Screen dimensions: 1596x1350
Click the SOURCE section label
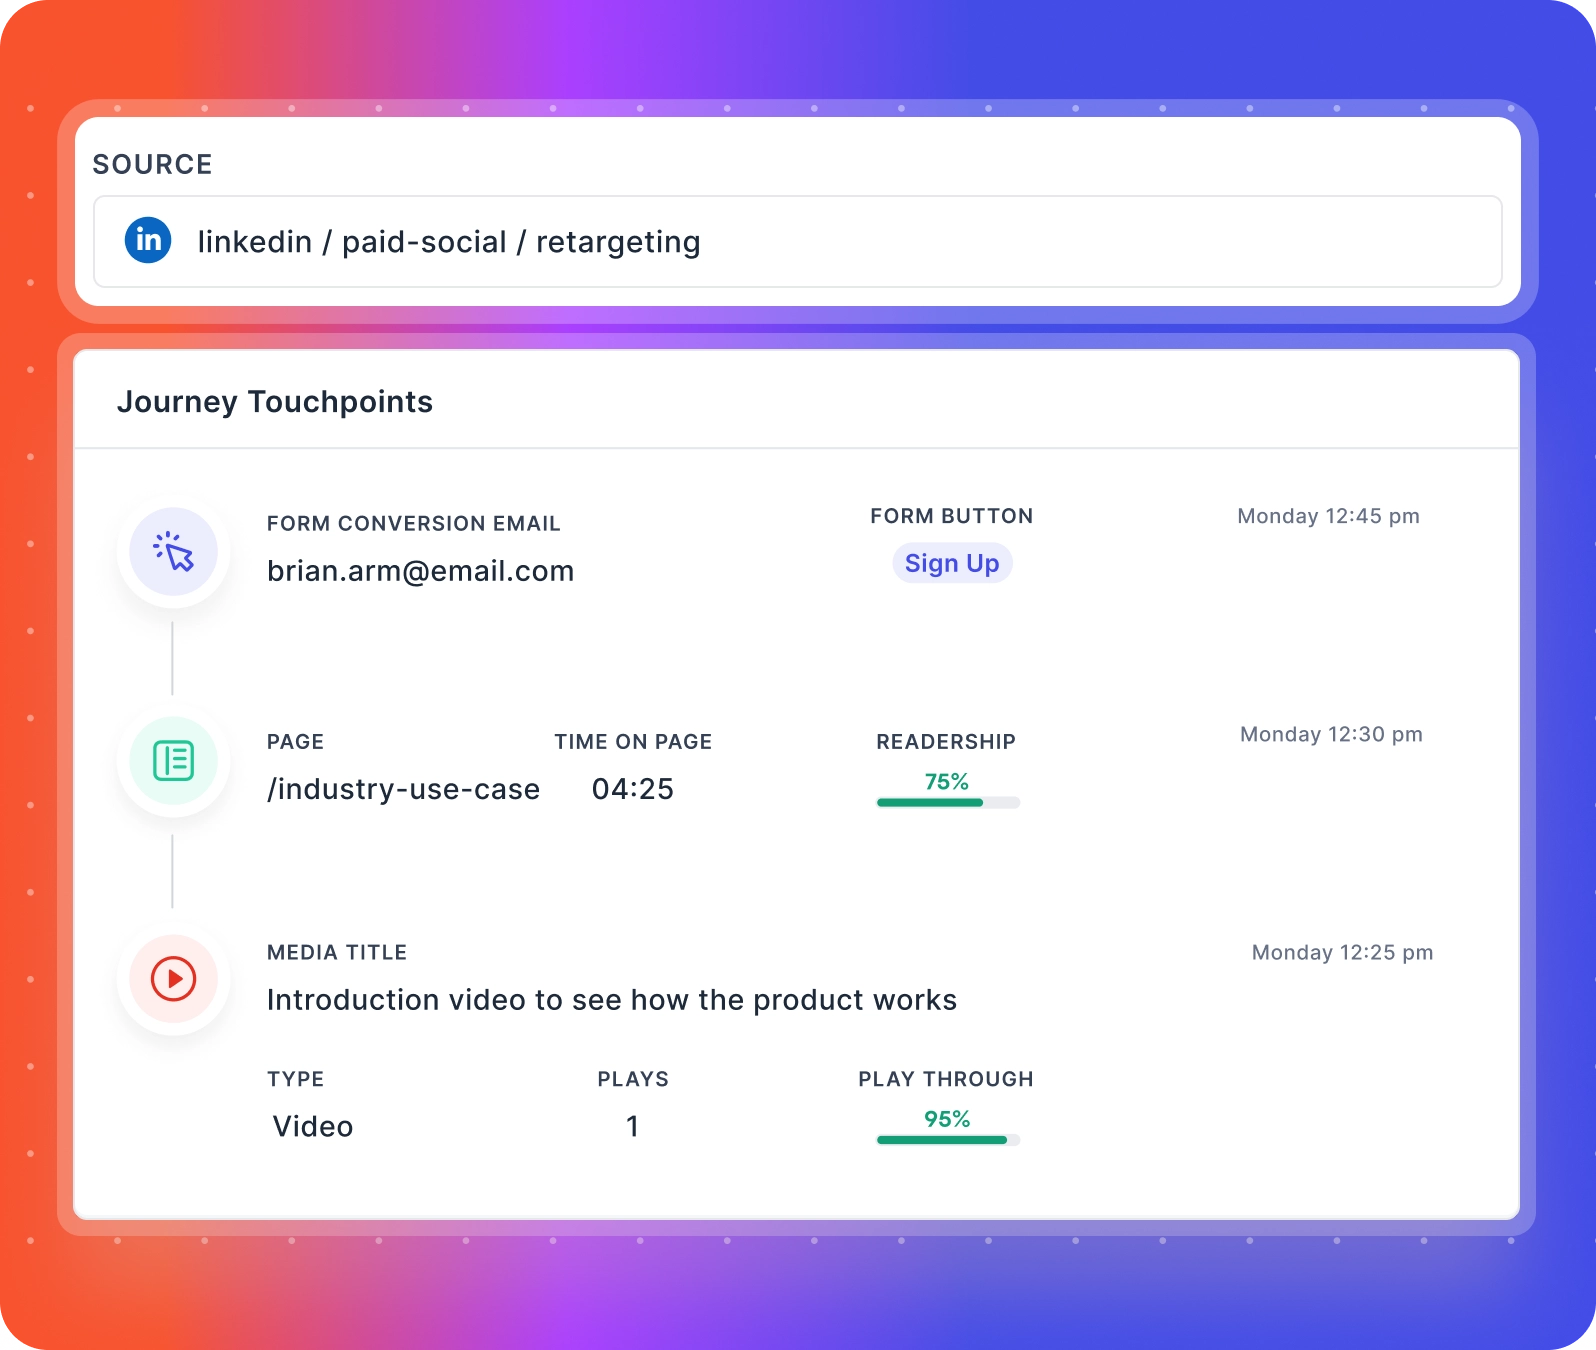tap(153, 164)
